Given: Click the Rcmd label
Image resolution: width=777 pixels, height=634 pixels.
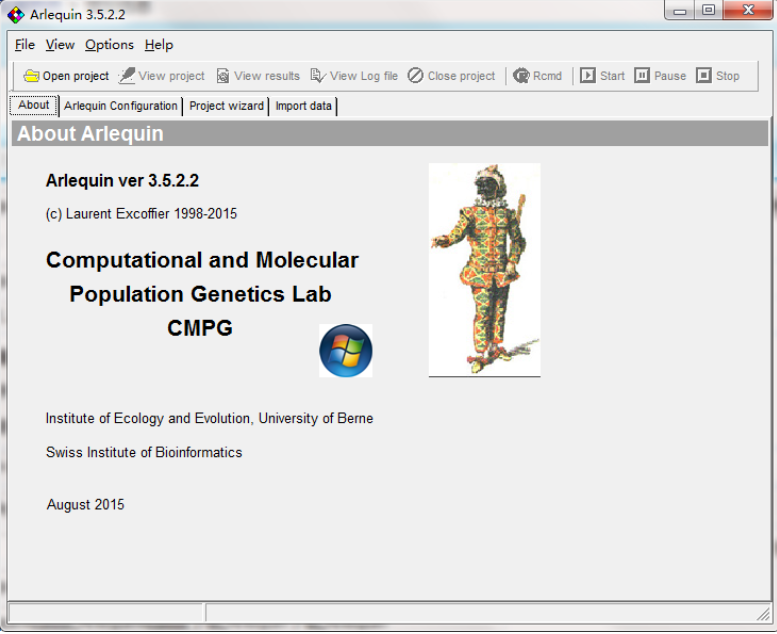Looking at the screenshot, I should (547, 76).
